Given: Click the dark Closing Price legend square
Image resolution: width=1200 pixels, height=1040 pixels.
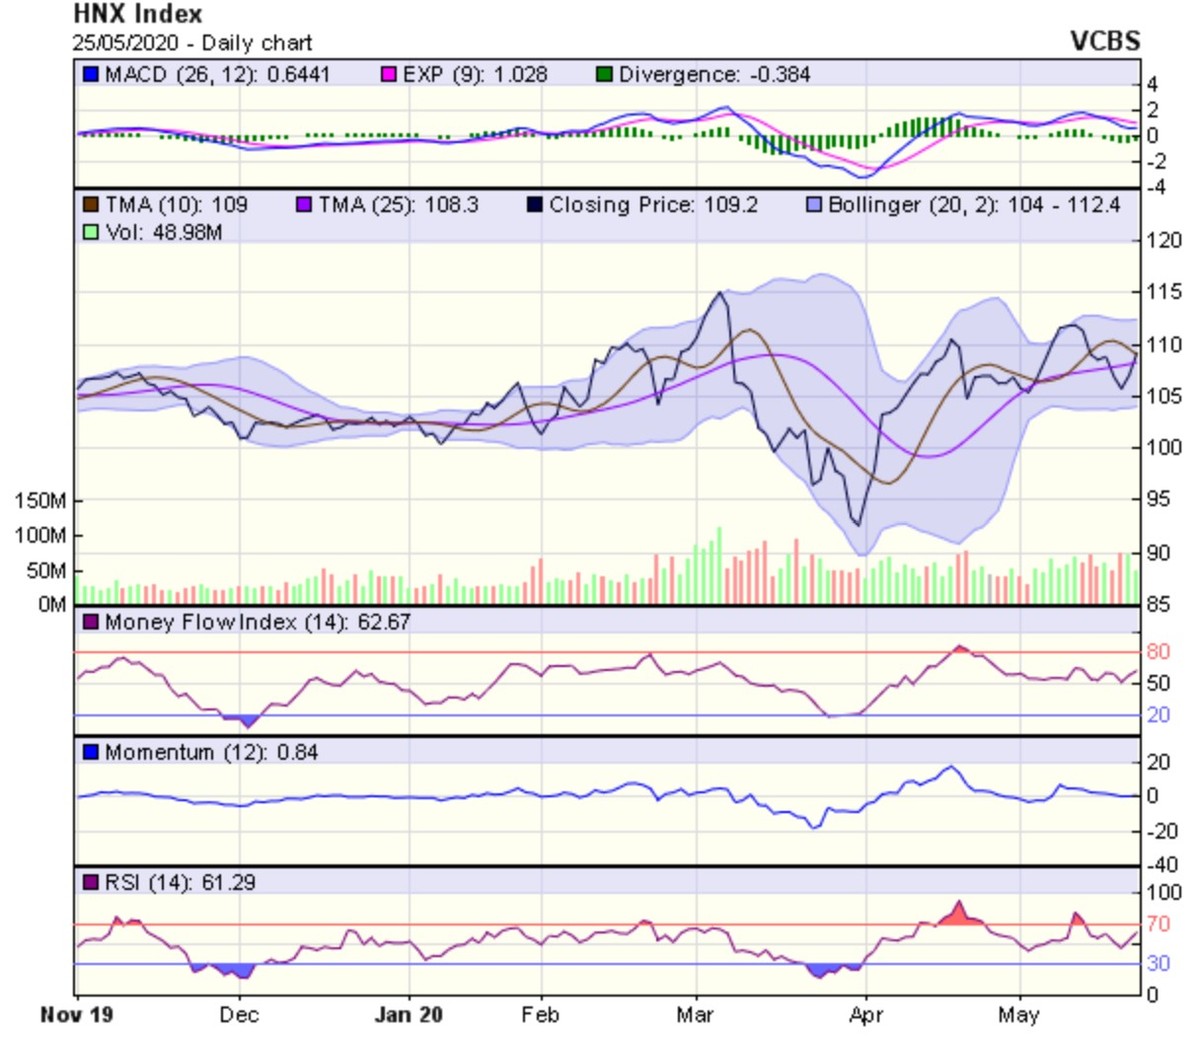Looking at the screenshot, I should pyautogui.click(x=535, y=205).
